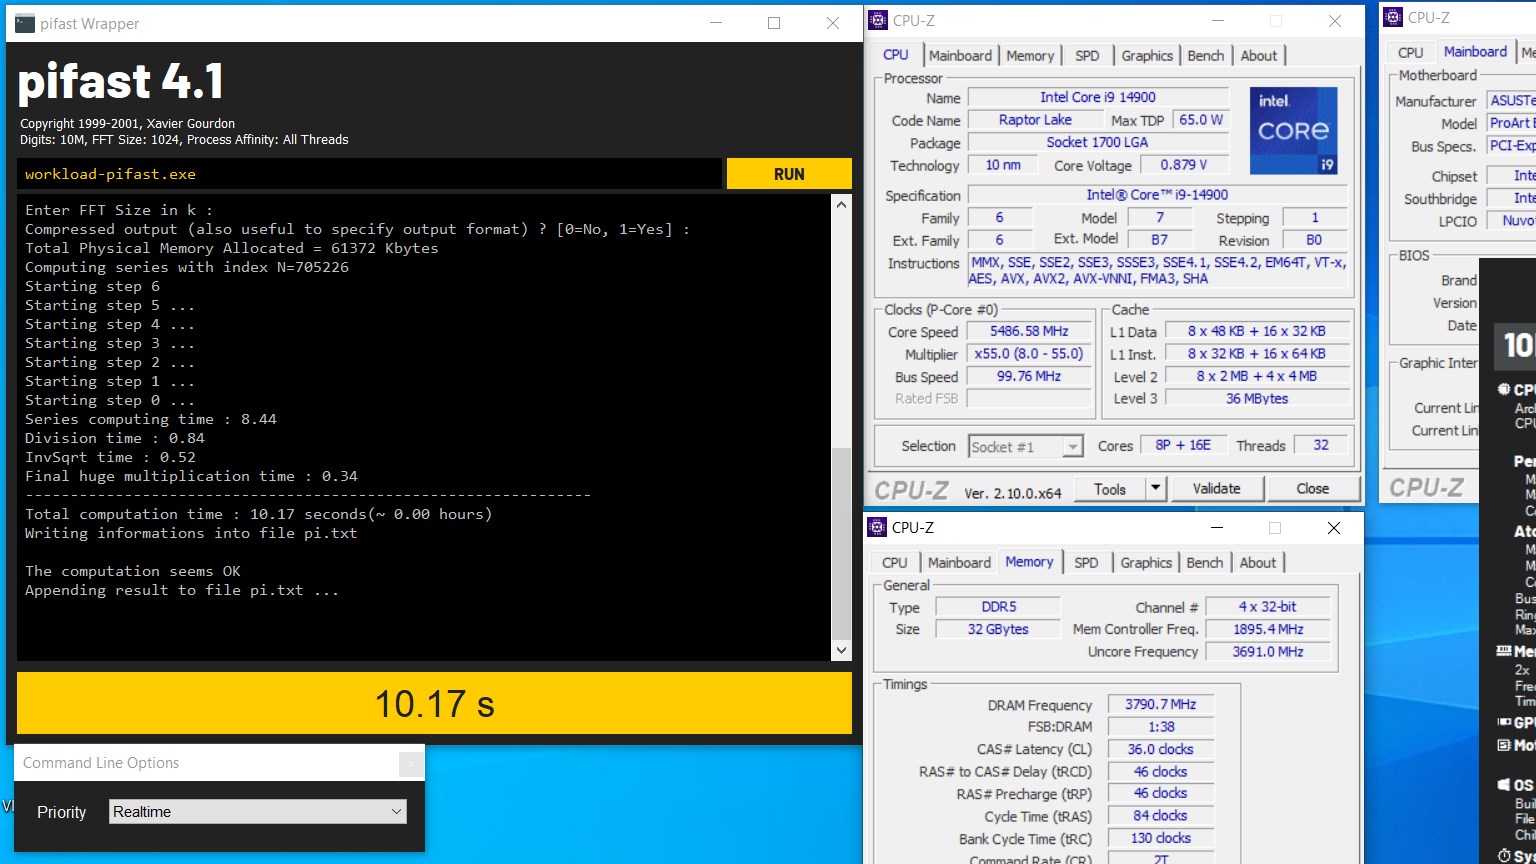Open SPD tab in top CPU-Z window
The image size is (1536, 864).
(x=1087, y=55)
